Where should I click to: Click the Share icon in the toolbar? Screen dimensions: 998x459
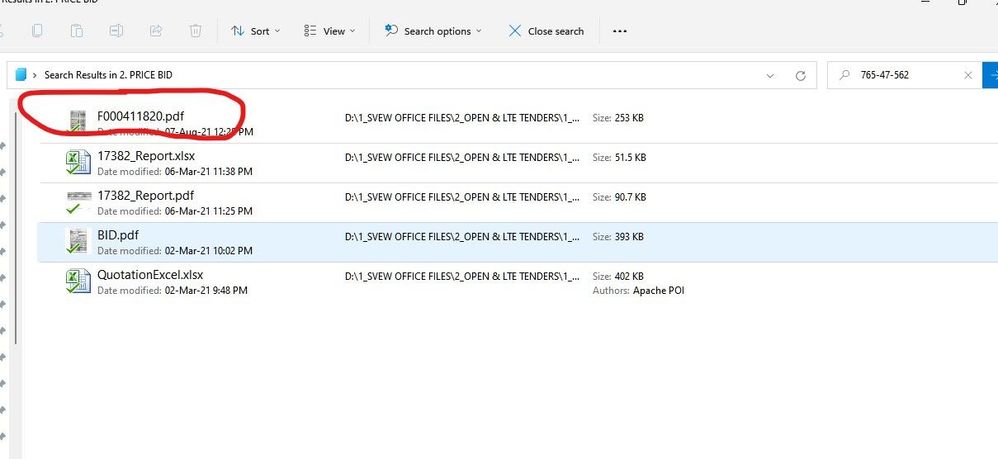click(156, 31)
